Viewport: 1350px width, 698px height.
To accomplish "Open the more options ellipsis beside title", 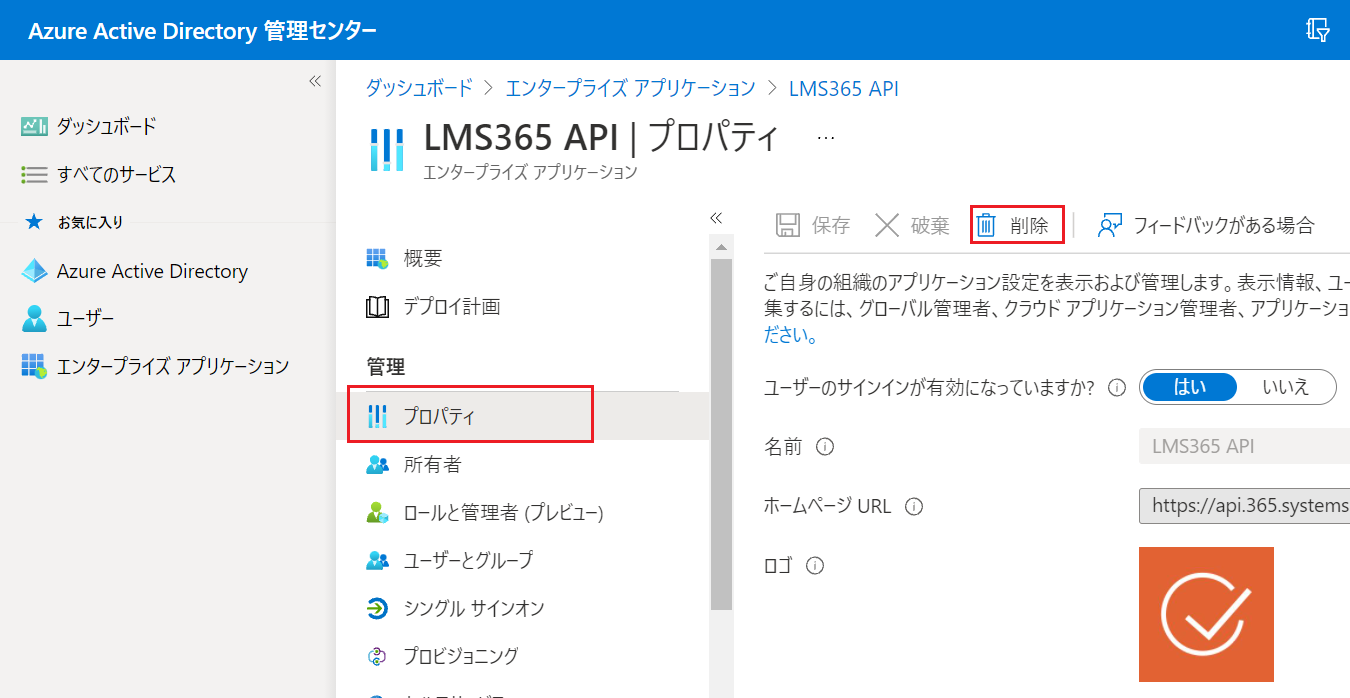I will 826,138.
